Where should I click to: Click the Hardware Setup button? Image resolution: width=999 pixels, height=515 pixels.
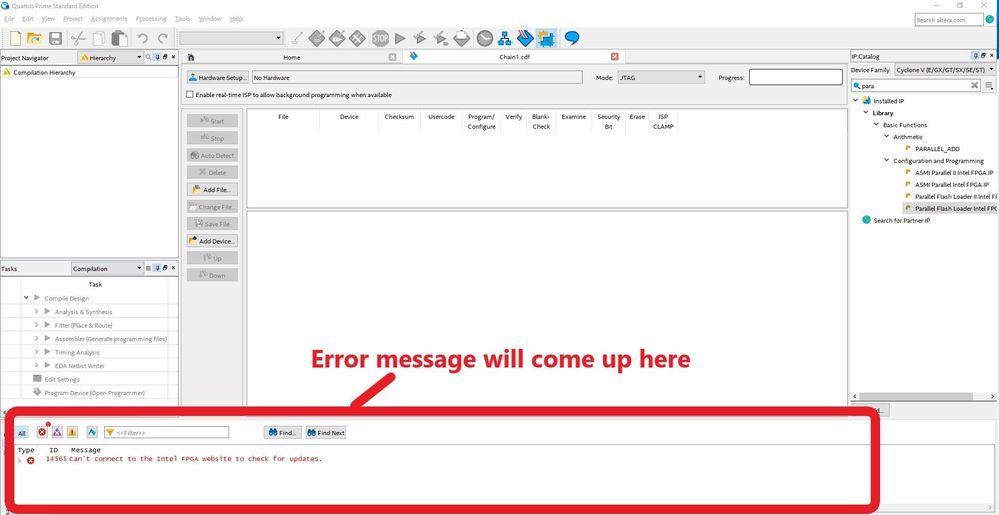coord(217,77)
